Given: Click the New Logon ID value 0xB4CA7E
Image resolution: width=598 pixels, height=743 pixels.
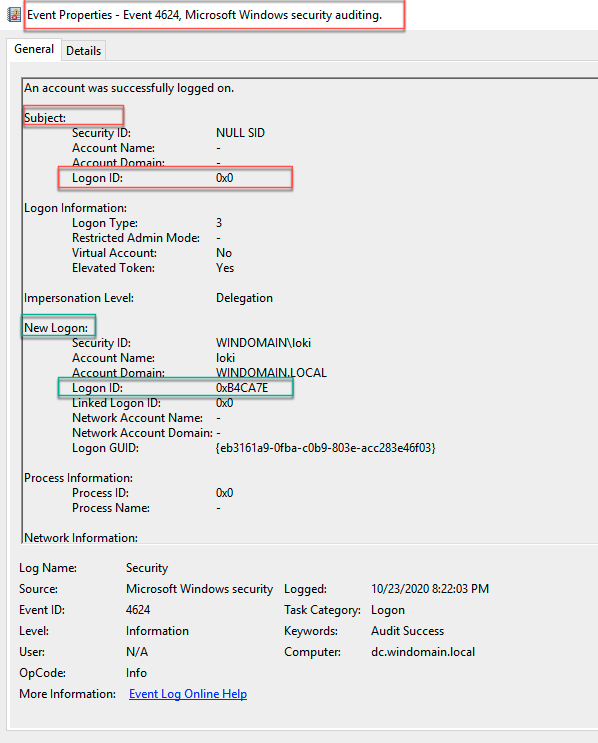Looking at the screenshot, I should click(x=242, y=388).
